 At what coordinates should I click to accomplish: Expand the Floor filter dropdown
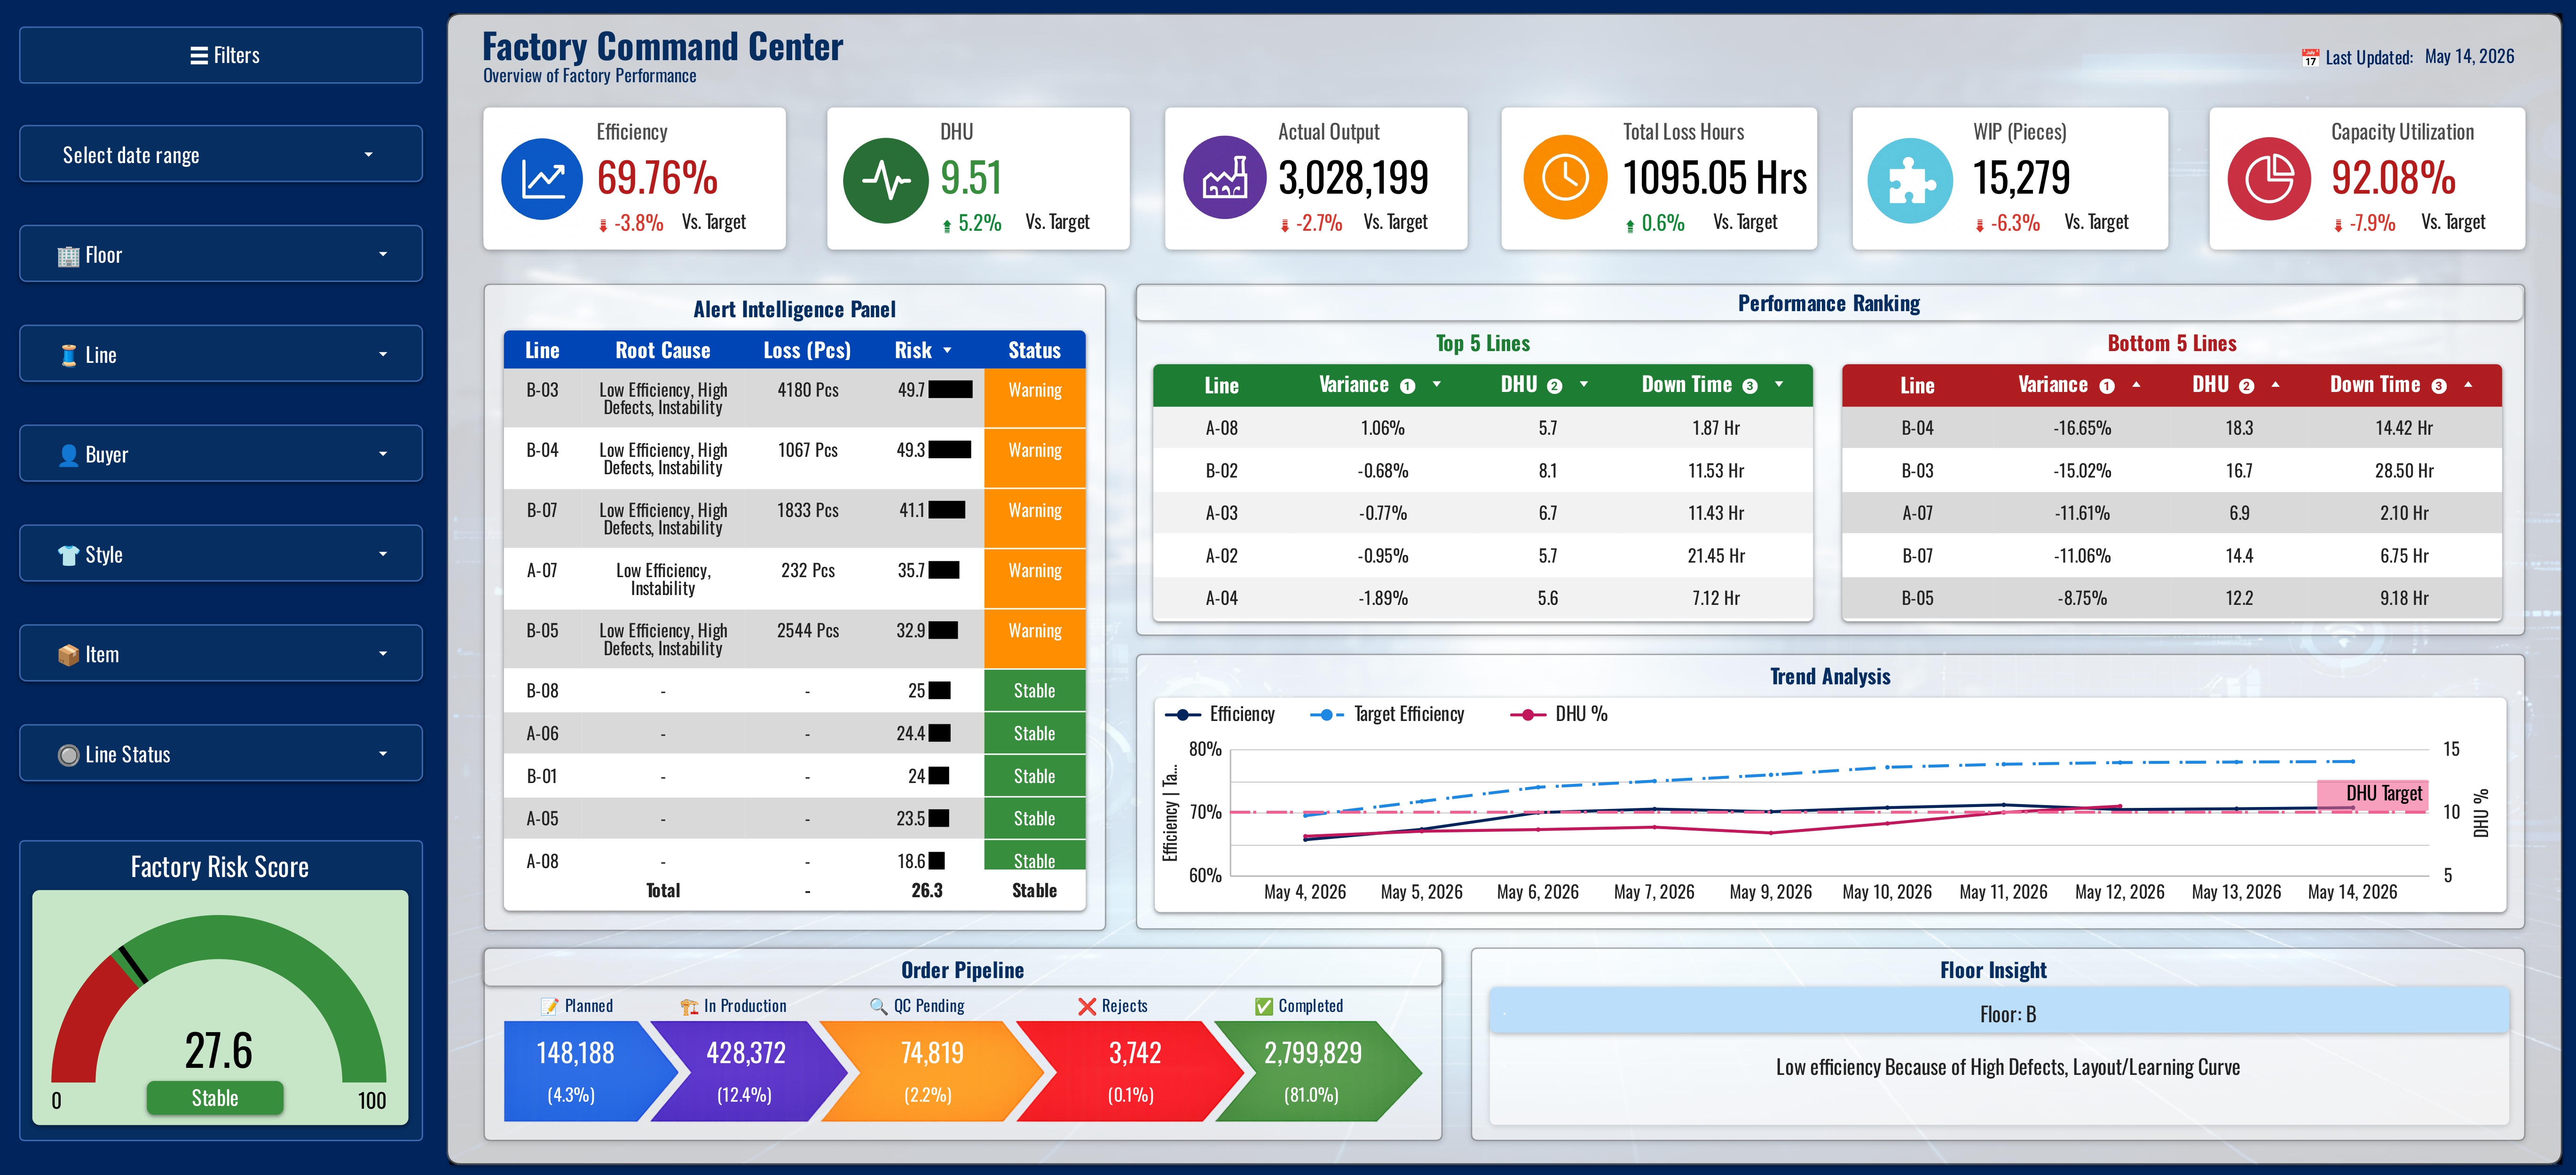221,254
